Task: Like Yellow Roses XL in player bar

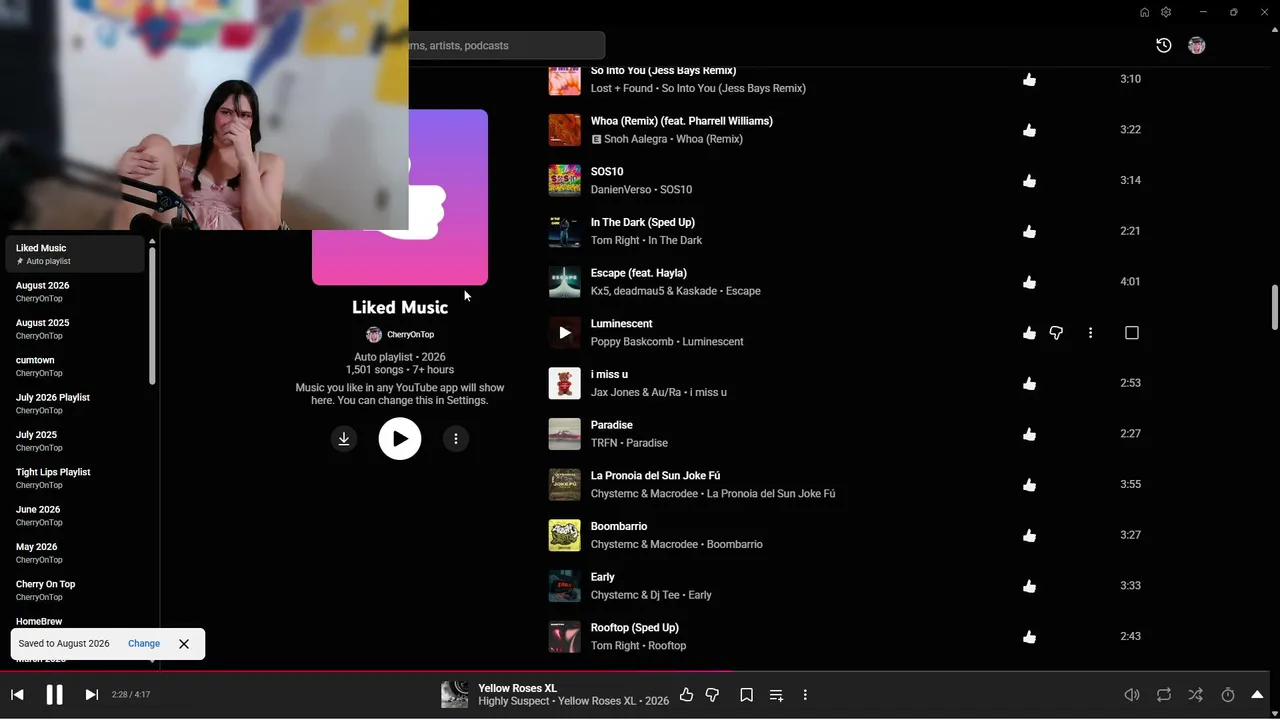Action: pos(686,695)
